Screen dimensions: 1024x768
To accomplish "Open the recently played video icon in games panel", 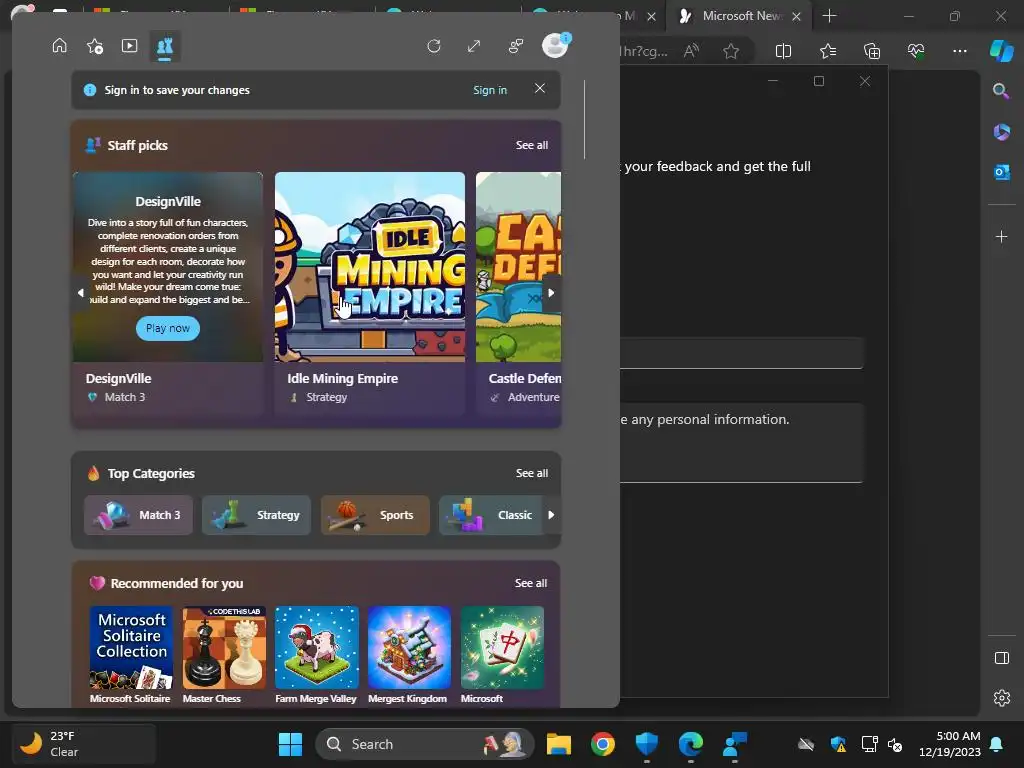I will tap(129, 46).
